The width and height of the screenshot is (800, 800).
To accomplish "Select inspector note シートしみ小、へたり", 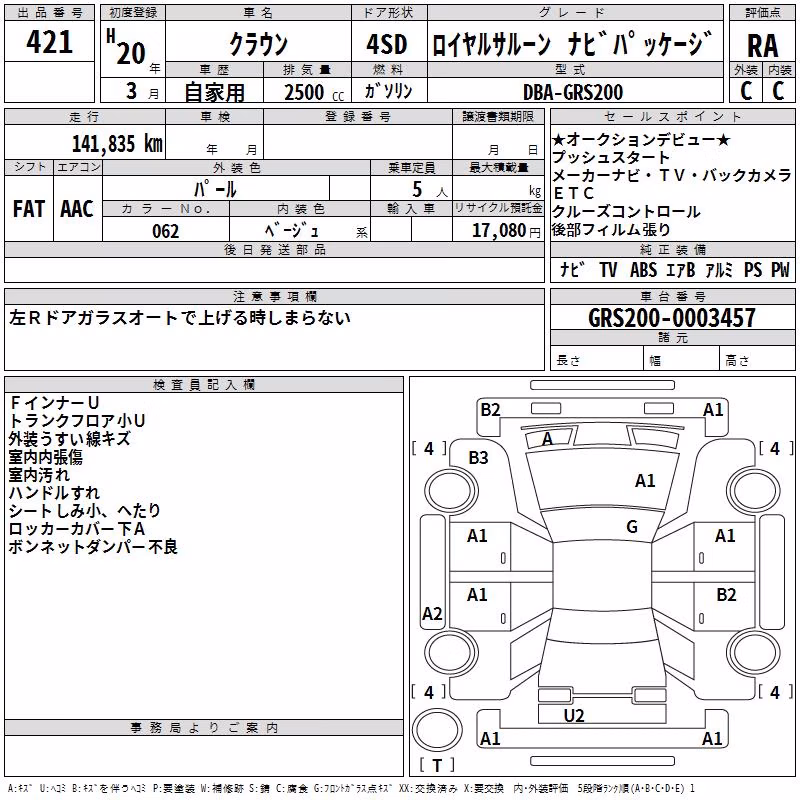I will pos(85,510).
